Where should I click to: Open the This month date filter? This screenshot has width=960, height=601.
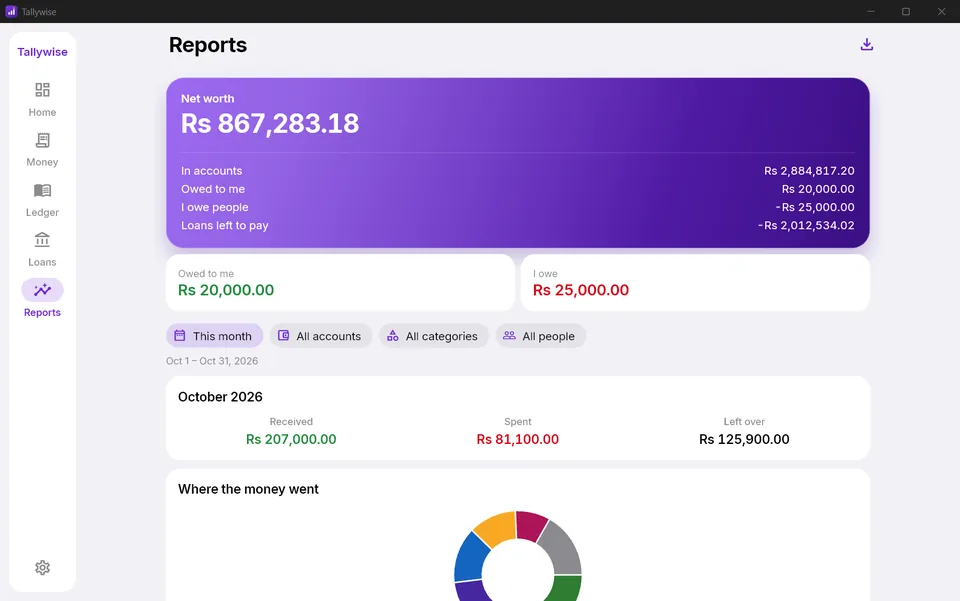[214, 336]
